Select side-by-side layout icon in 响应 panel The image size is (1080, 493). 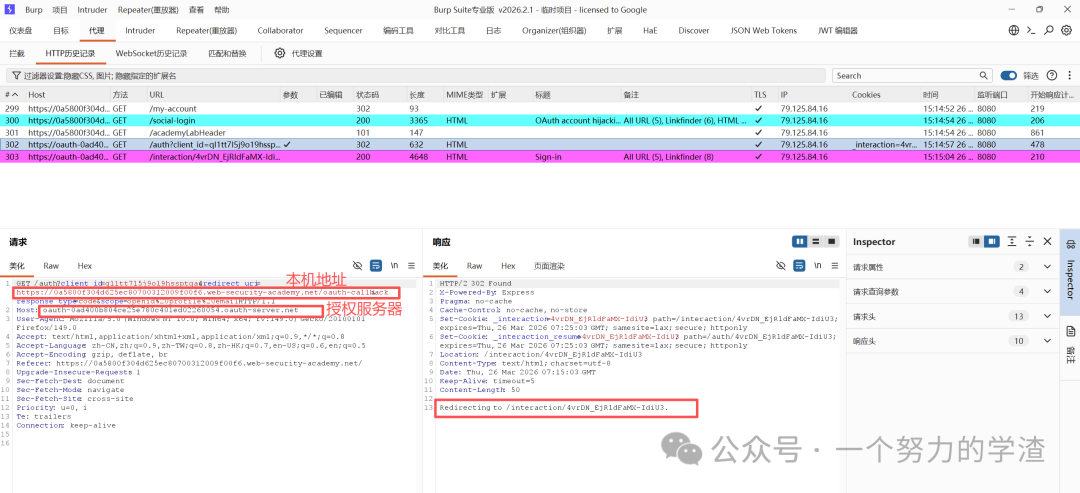pos(800,242)
